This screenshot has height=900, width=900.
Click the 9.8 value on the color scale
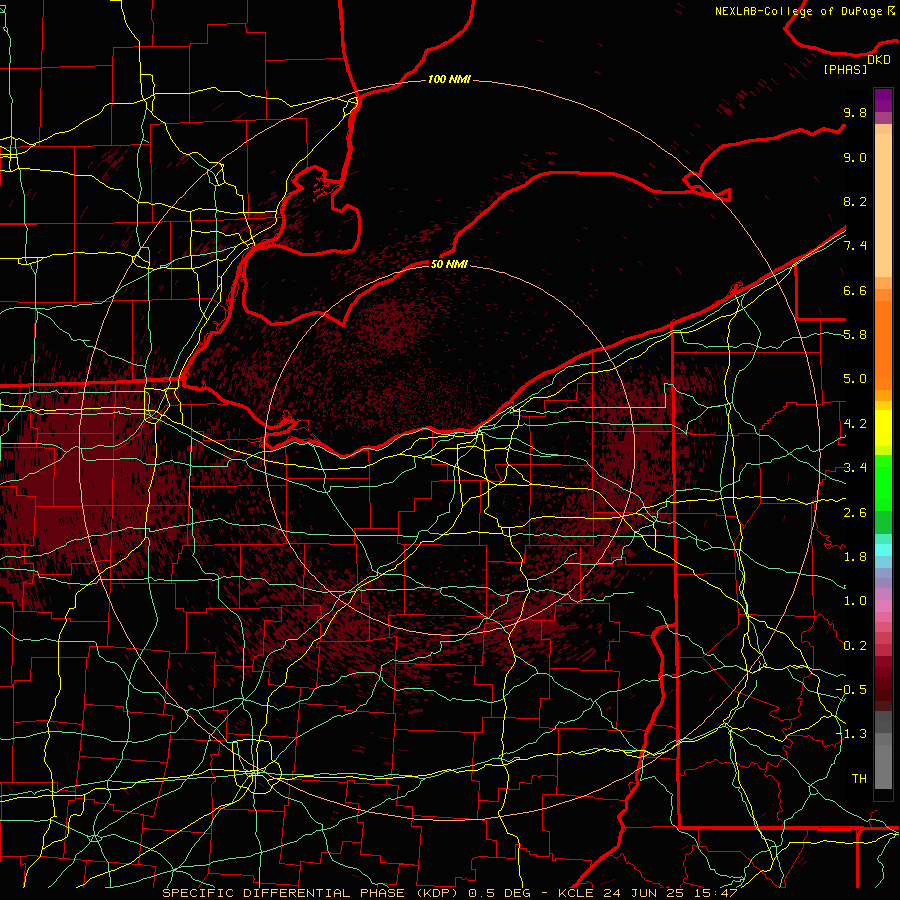855,112
